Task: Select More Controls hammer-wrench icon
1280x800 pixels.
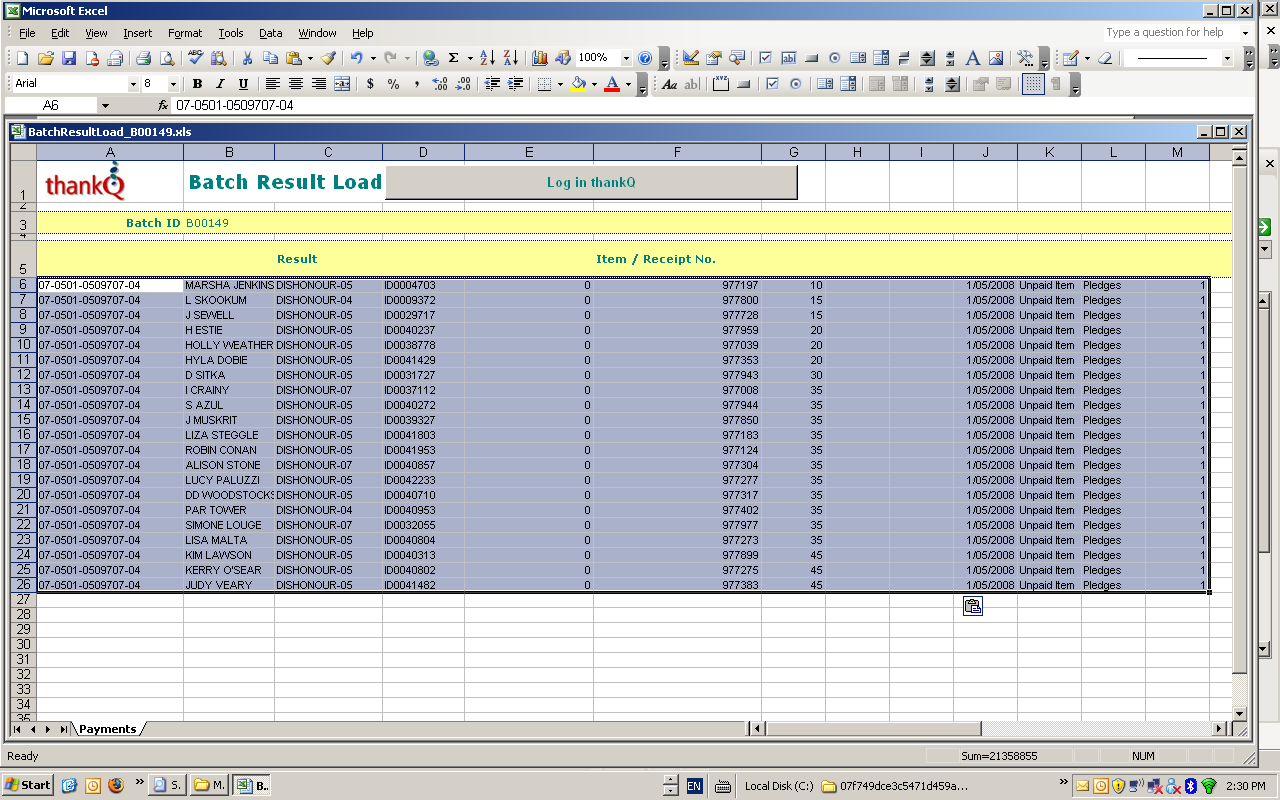Action: pyautogui.click(x=1025, y=58)
